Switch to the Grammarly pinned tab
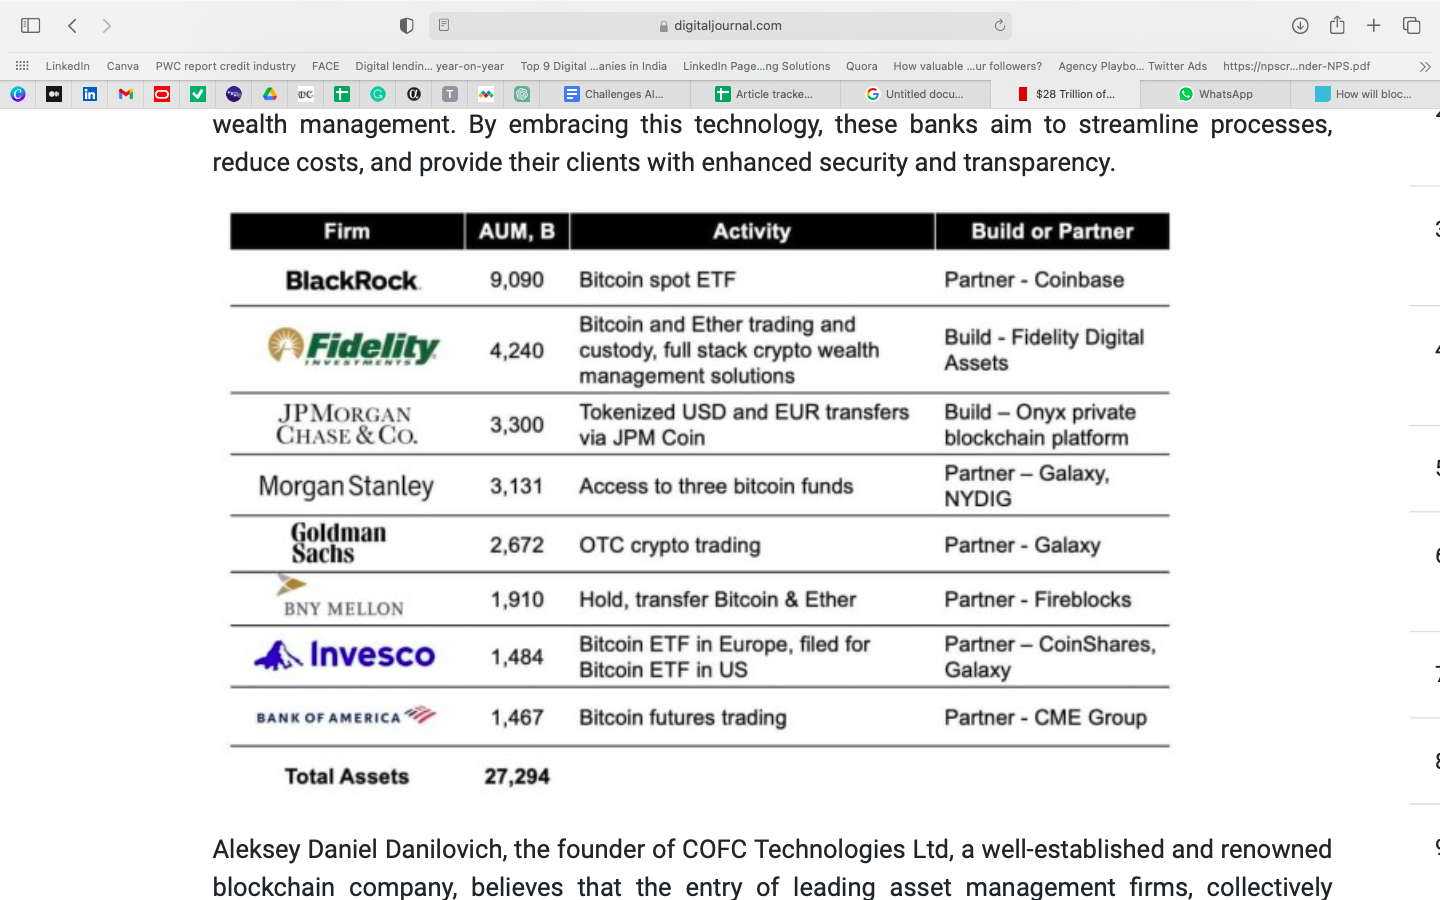1440x900 pixels. [x=378, y=94]
